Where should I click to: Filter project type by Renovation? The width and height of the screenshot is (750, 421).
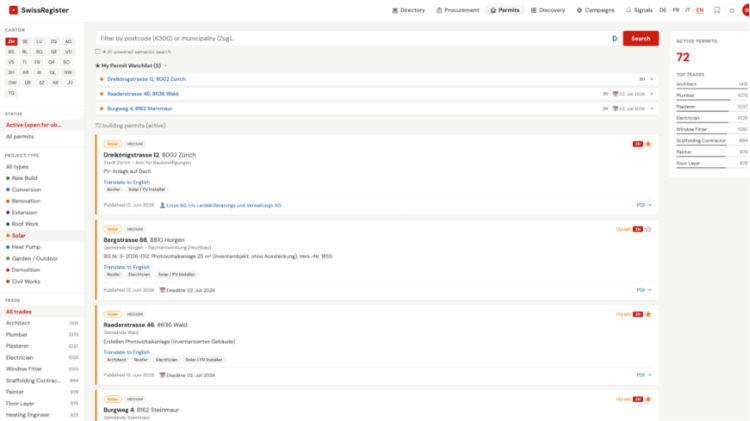pyautogui.click(x=42, y=201)
